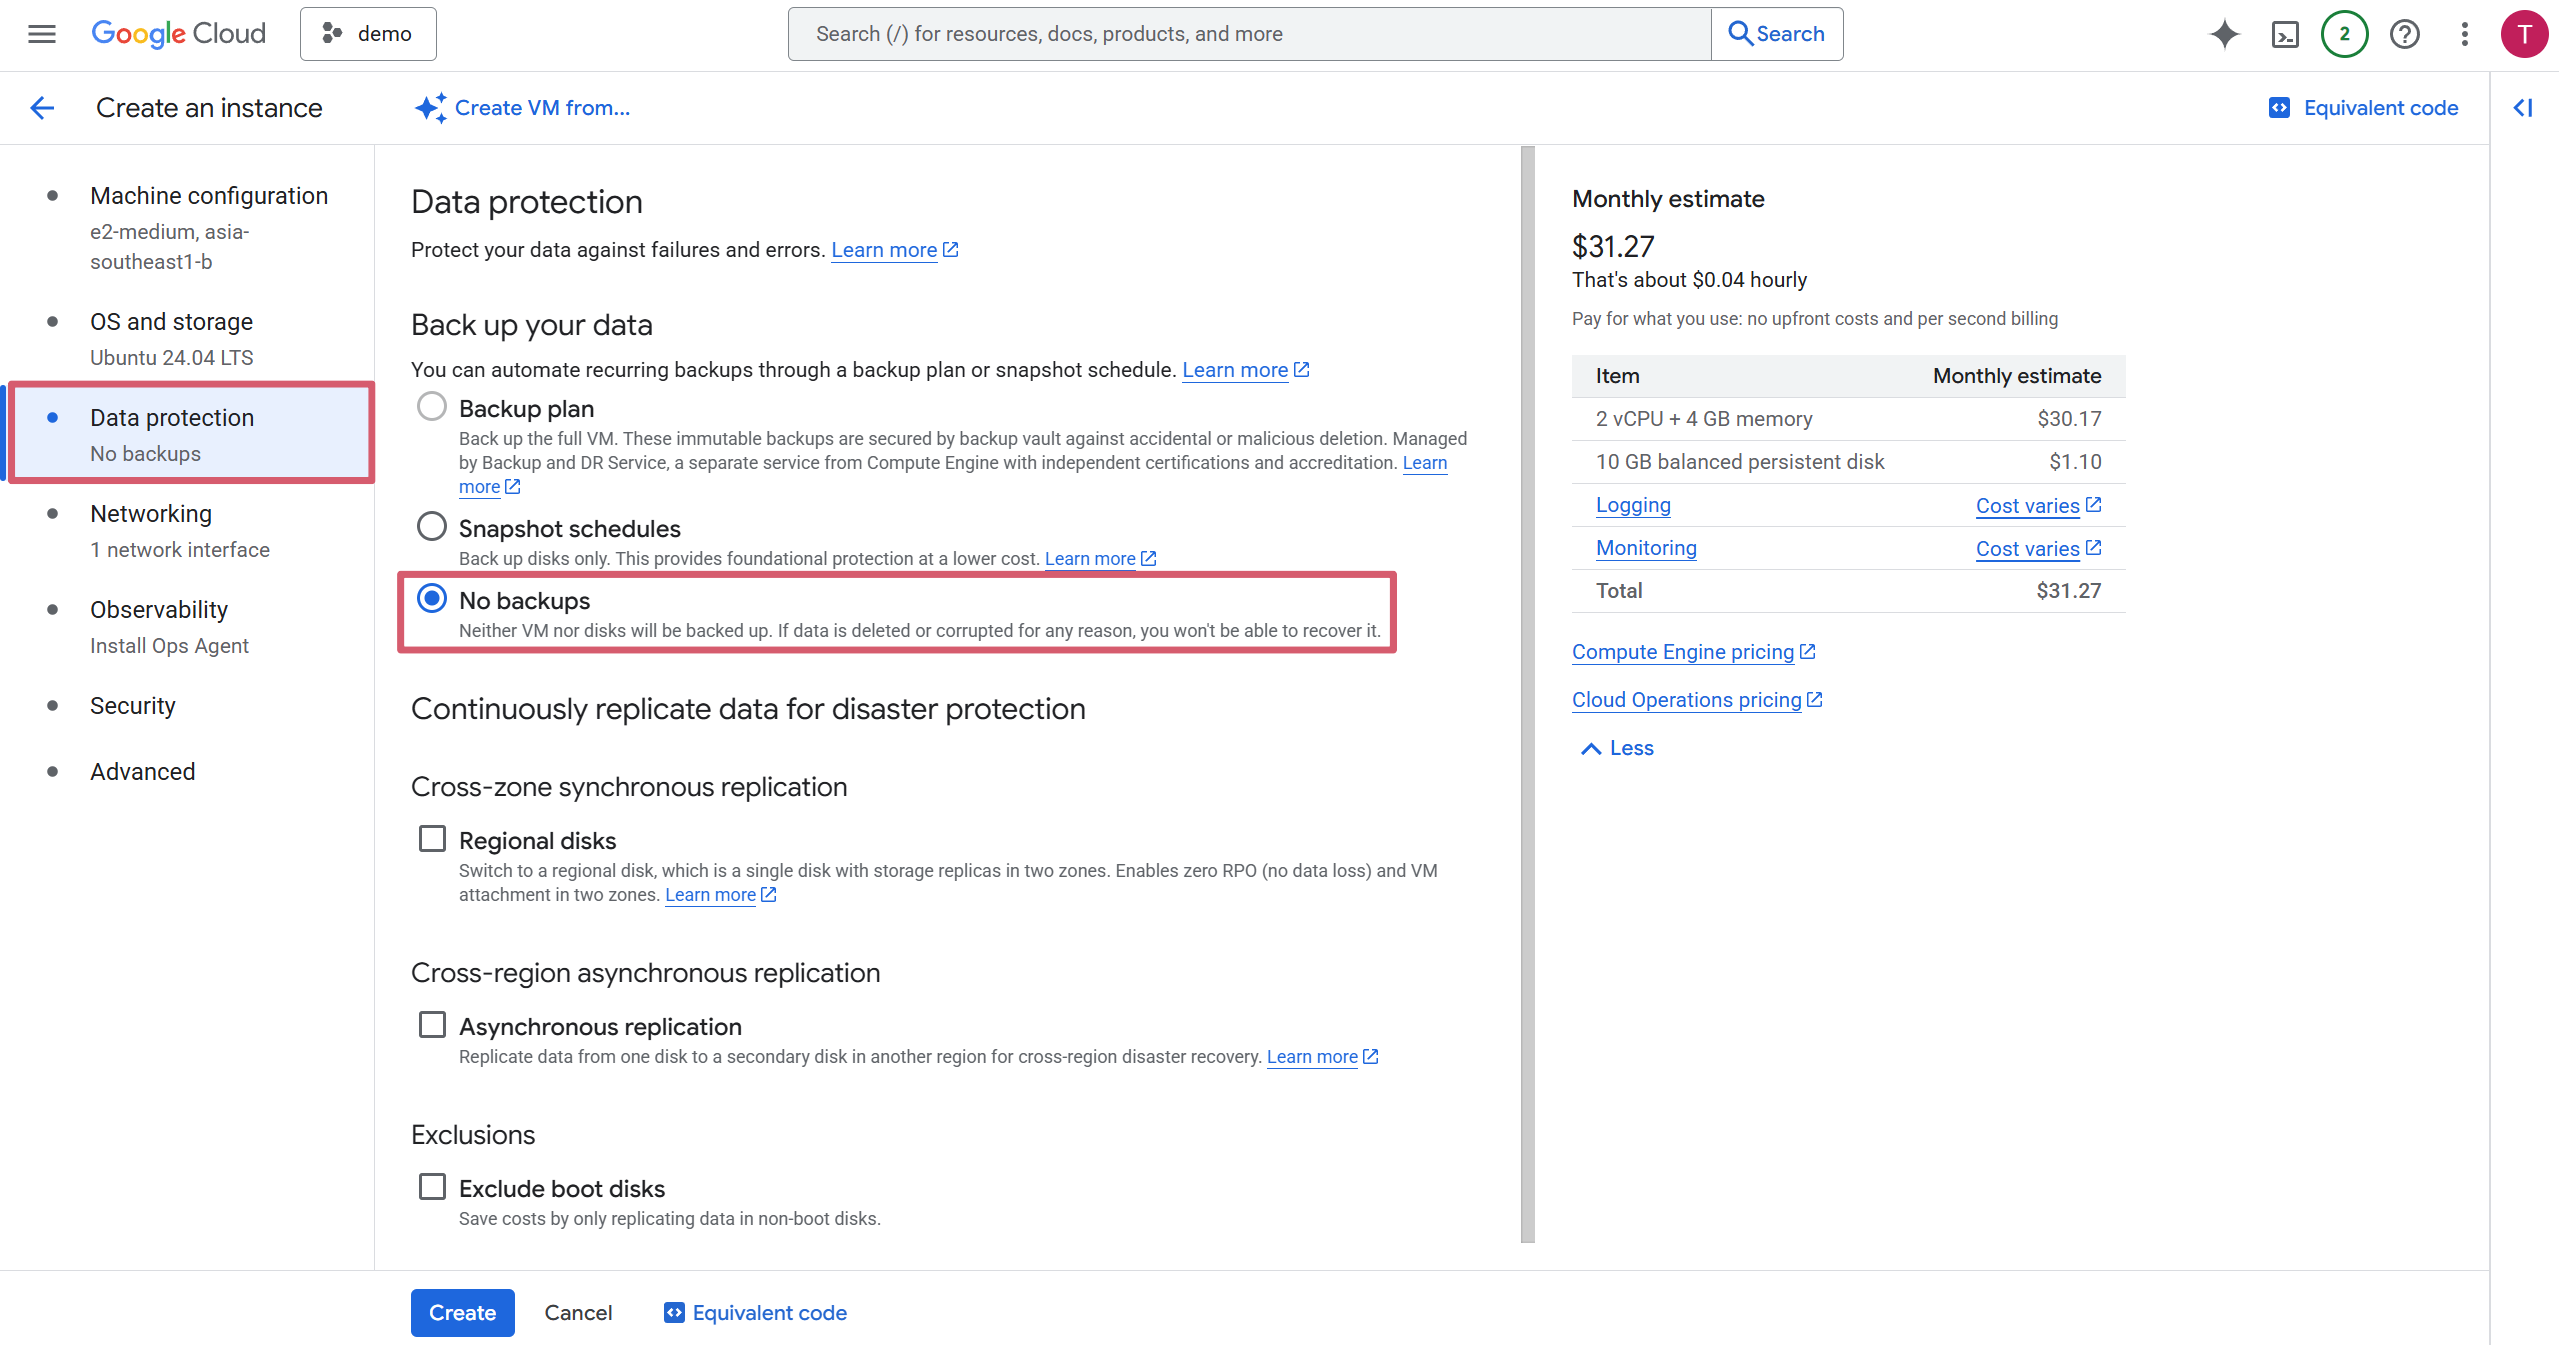Viewport: 2559px width, 1345px height.
Task: Open the OS and storage section
Action: click(x=171, y=322)
